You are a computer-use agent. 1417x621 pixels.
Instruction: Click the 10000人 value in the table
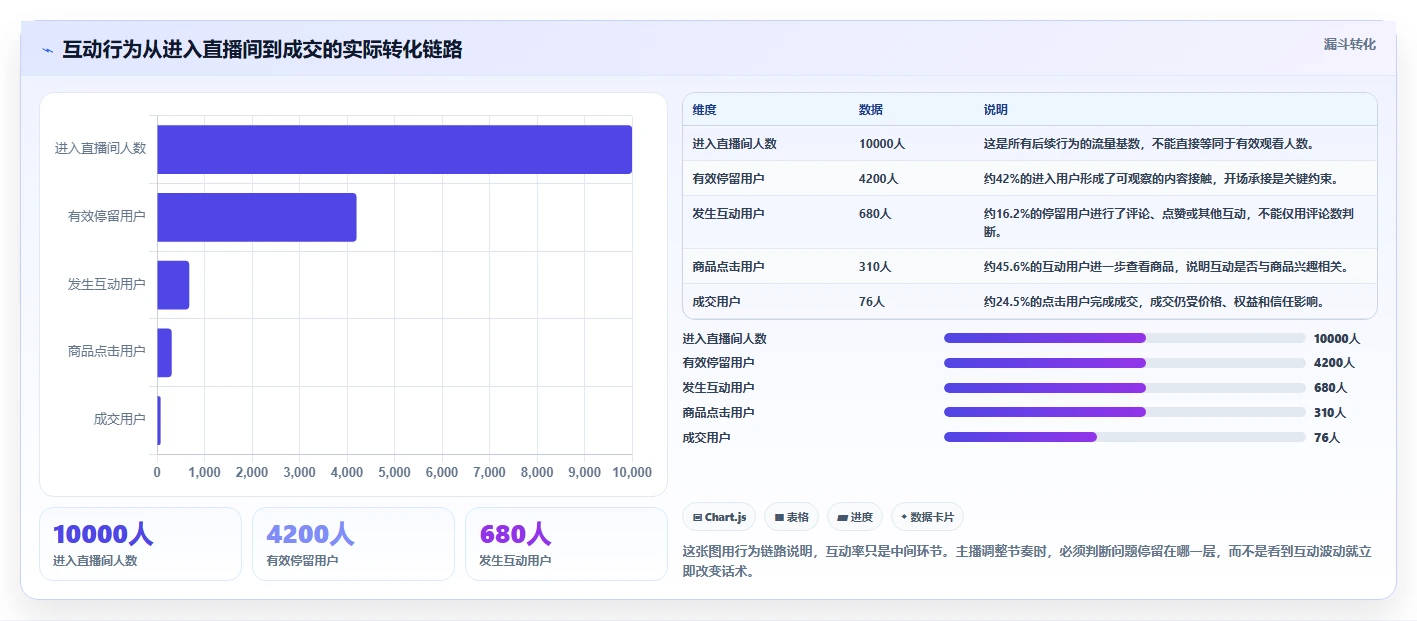click(x=882, y=144)
